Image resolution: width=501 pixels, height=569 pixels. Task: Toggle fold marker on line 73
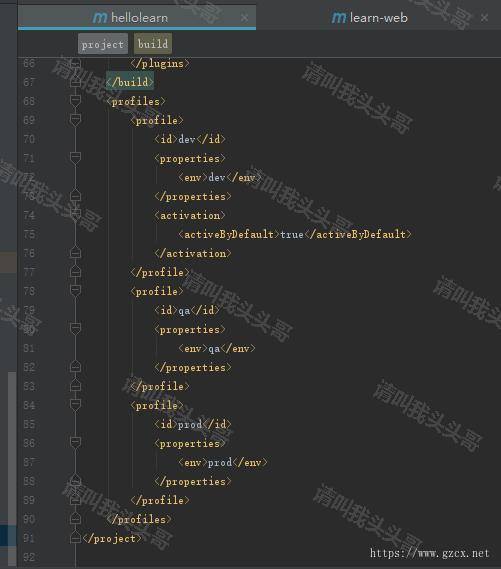coord(75,196)
